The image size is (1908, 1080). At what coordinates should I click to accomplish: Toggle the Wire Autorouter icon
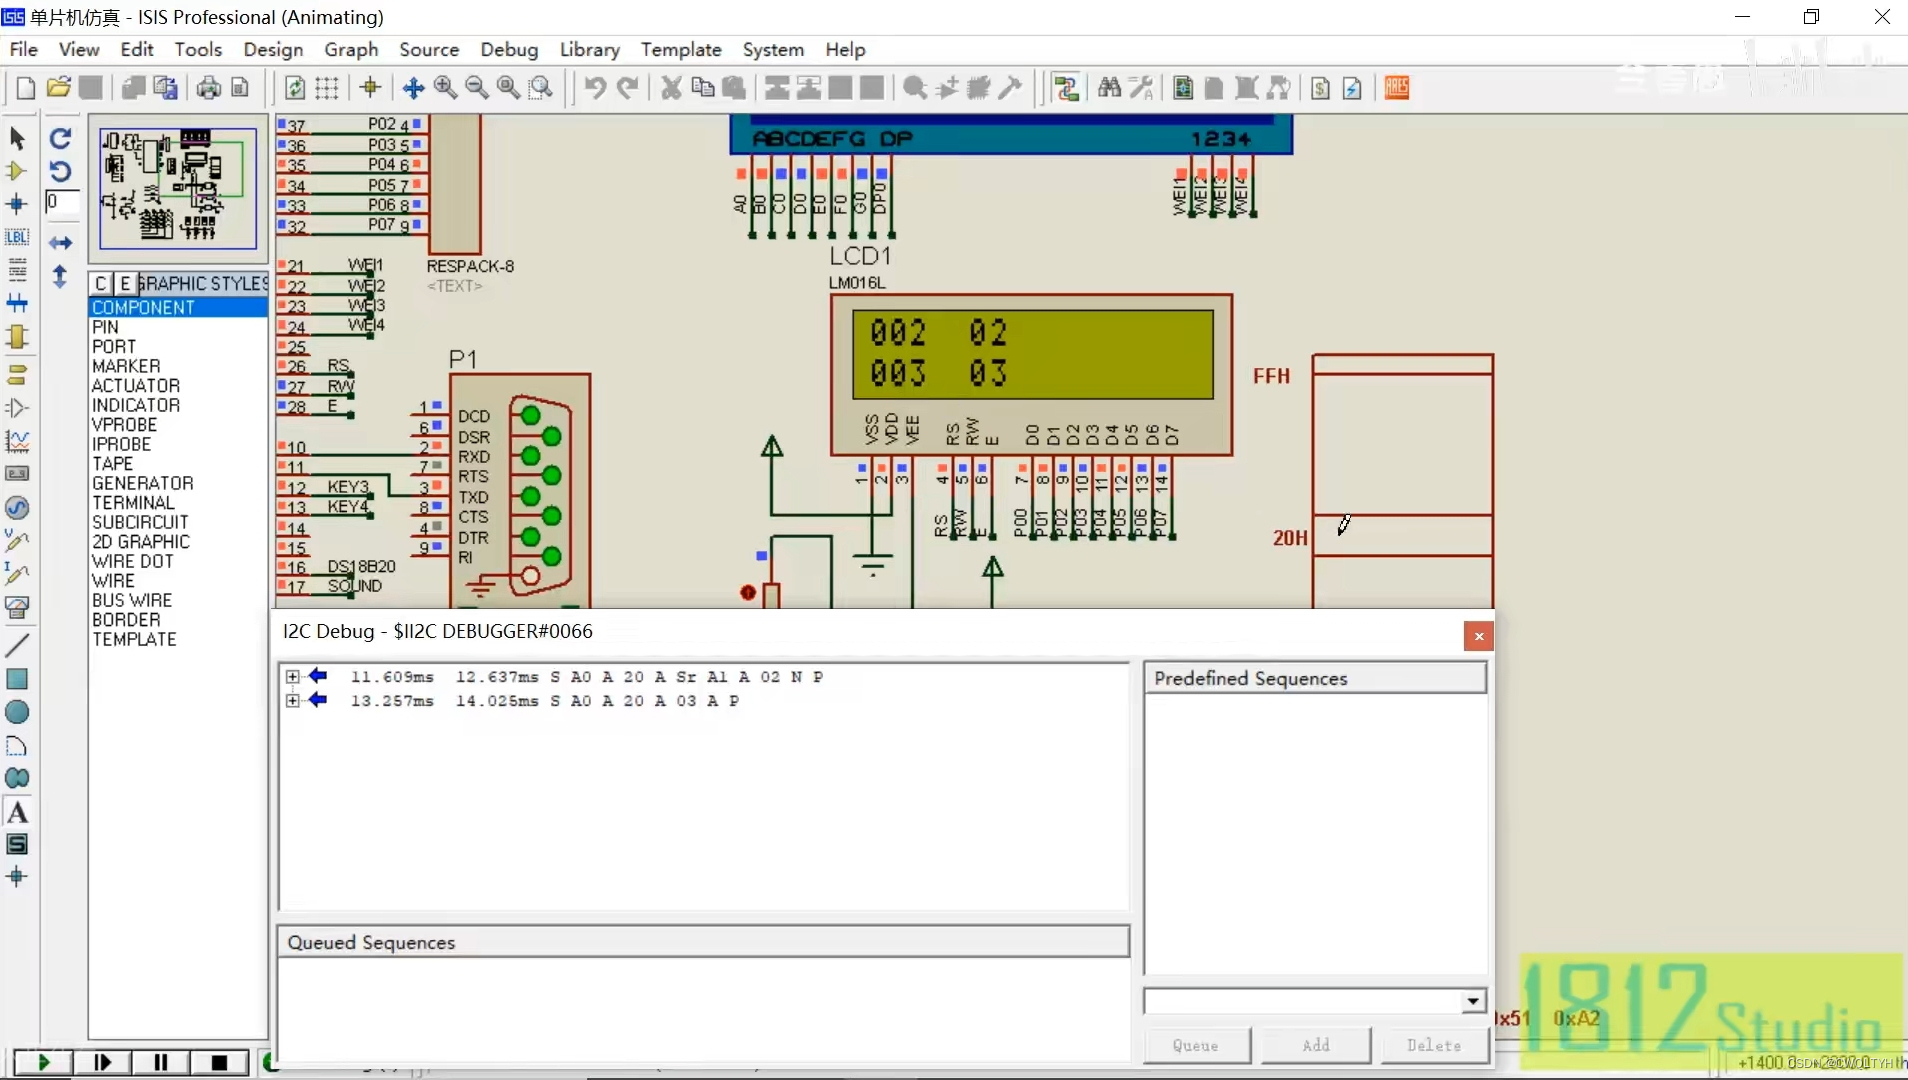(x=1067, y=88)
